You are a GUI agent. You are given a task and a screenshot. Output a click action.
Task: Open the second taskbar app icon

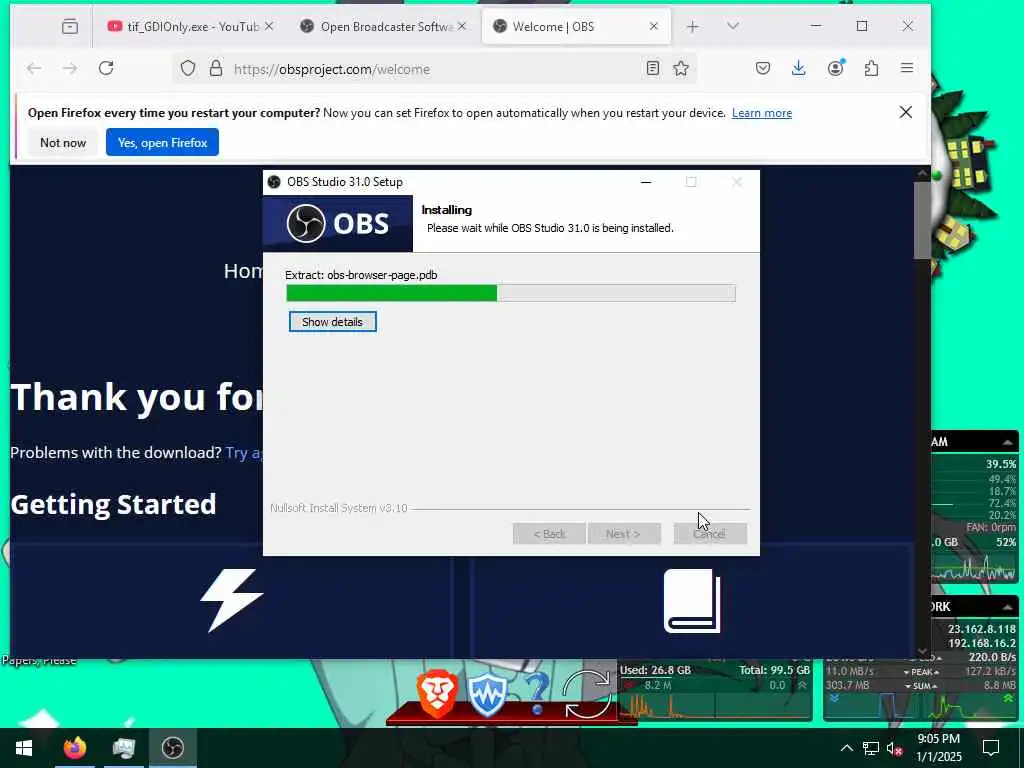[123, 748]
